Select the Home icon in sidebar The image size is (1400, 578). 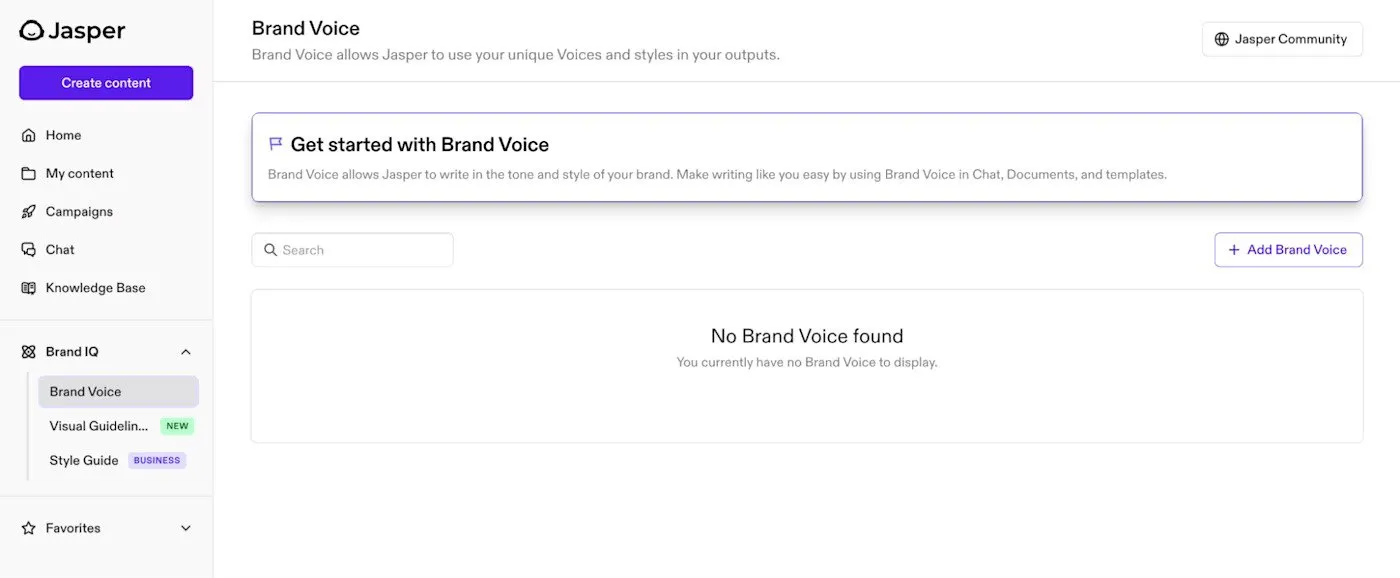(29, 134)
